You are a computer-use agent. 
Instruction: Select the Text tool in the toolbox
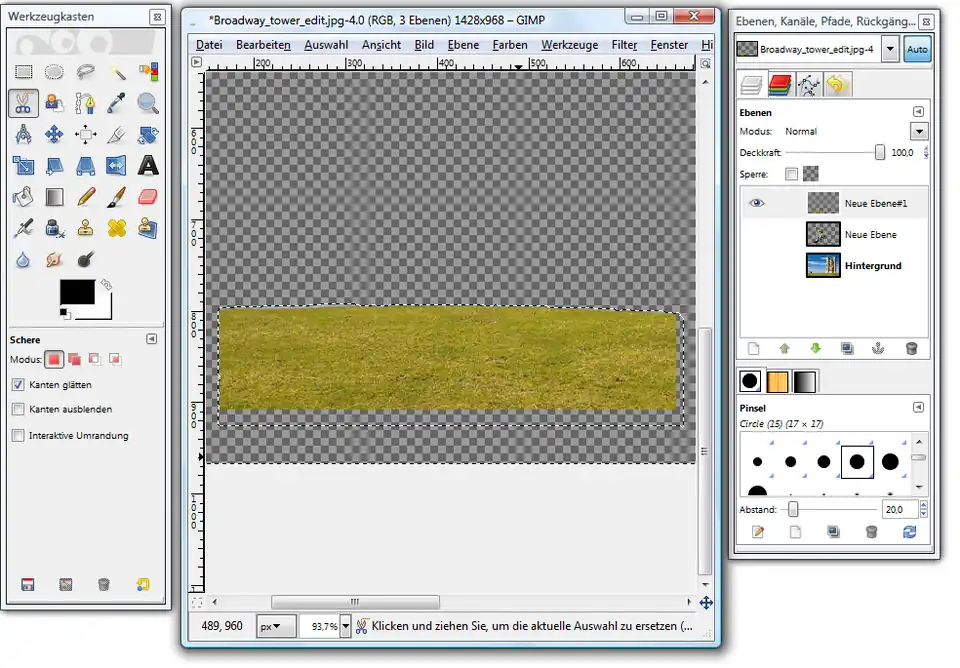[x=148, y=165]
